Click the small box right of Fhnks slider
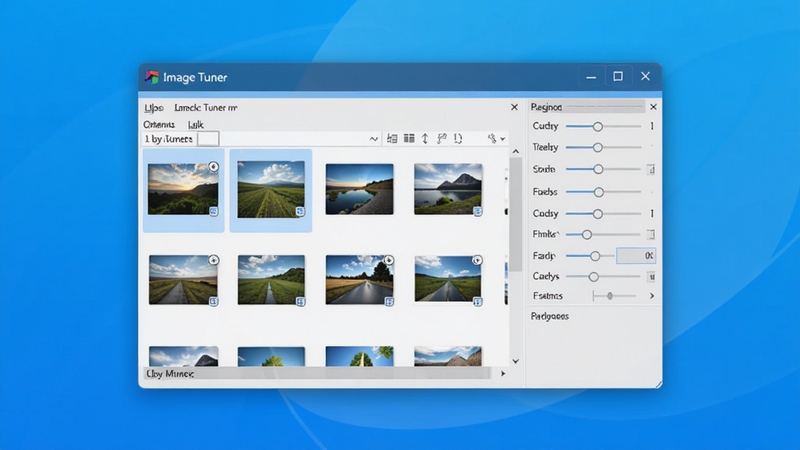 651,234
